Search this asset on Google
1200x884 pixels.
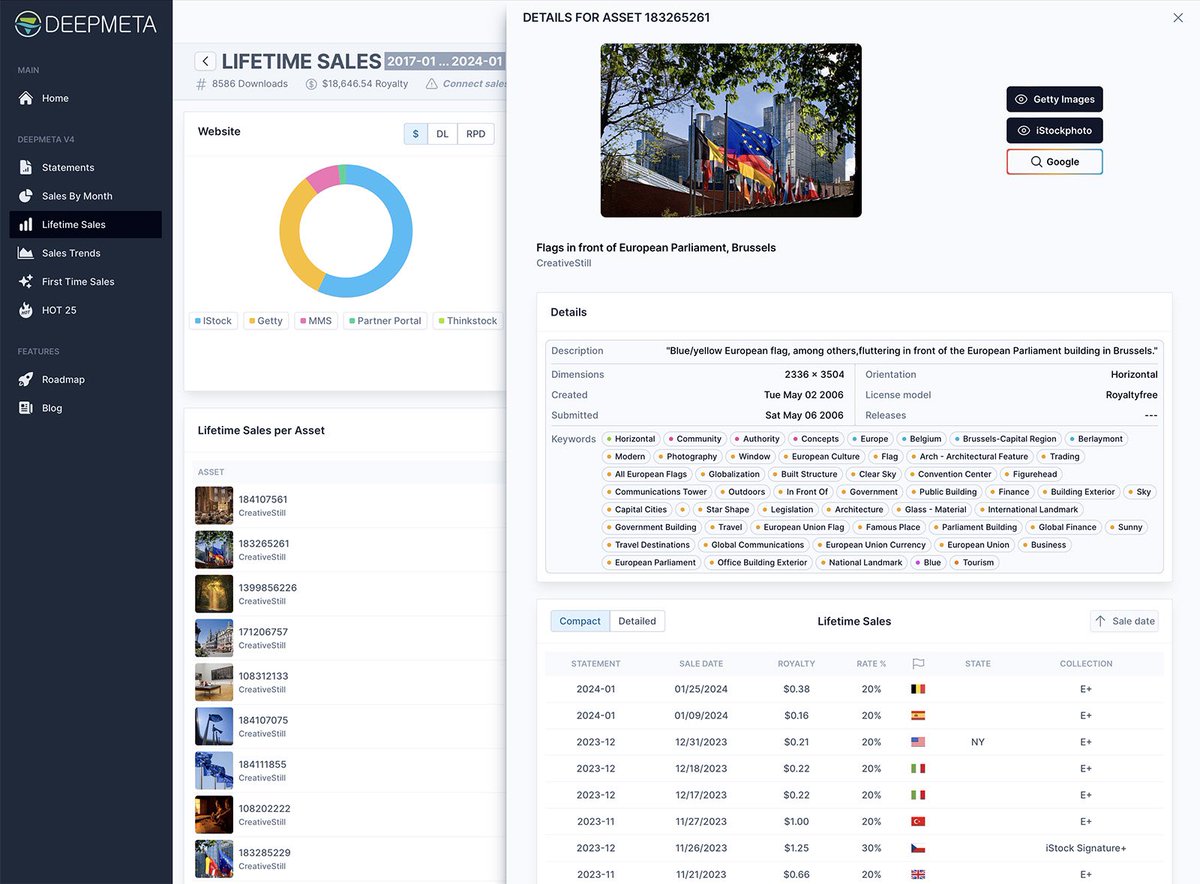coord(1054,161)
